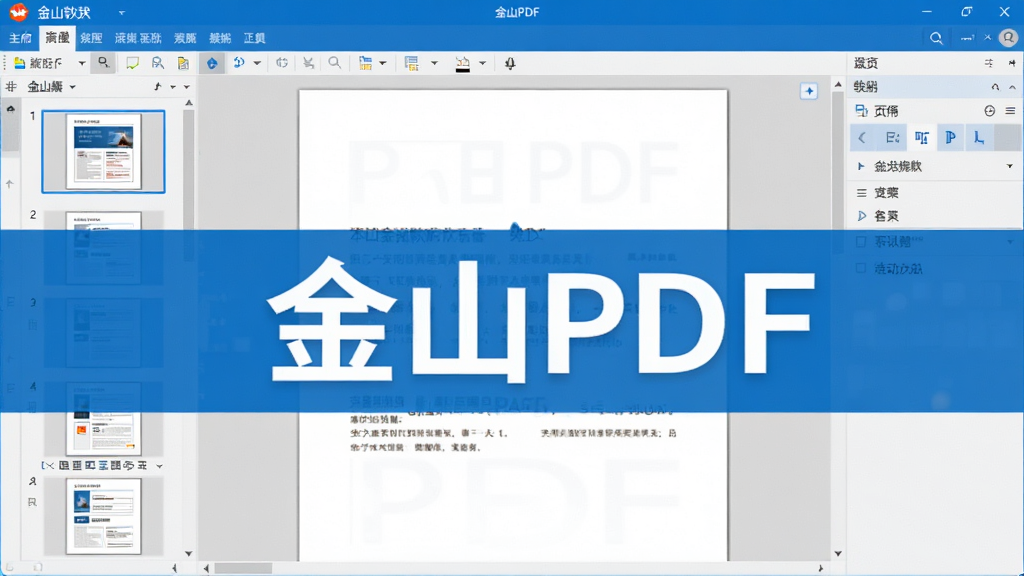Image resolution: width=1024 pixels, height=576 pixels.
Task: Switch to the third ribbon tab
Action: click(x=91, y=38)
